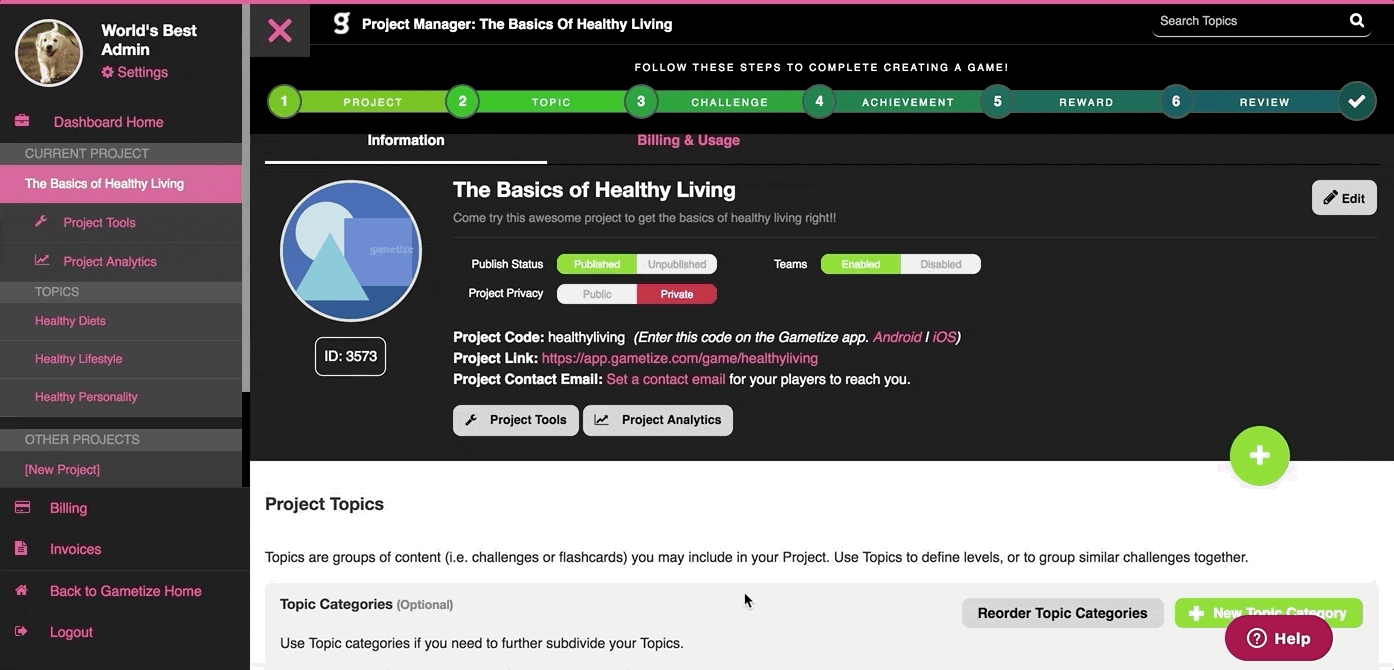1394x670 pixels.
Task: Click the wrench icon beside sidebar Project Tools
Action: tap(41, 221)
